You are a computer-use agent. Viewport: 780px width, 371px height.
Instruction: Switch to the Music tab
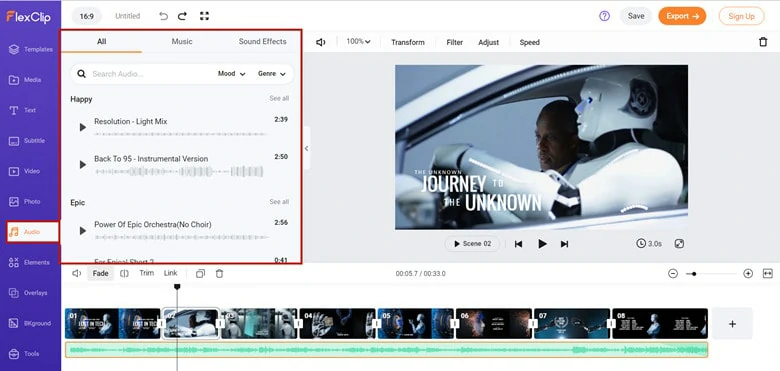click(x=182, y=42)
